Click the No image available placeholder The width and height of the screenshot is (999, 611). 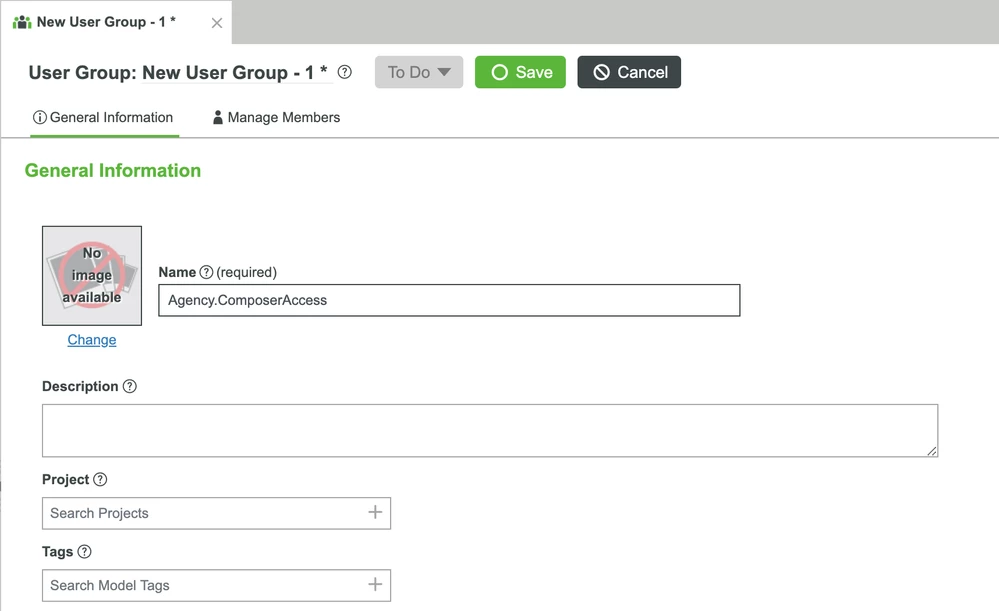(91, 274)
